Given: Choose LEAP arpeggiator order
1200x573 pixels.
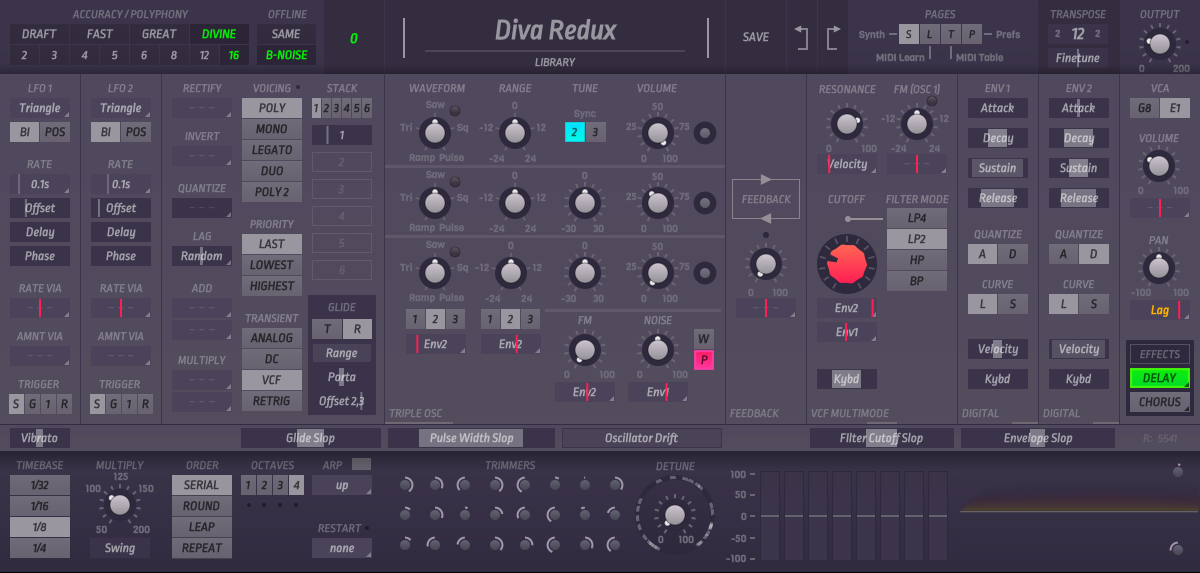Looking at the screenshot, I should (x=202, y=527).
